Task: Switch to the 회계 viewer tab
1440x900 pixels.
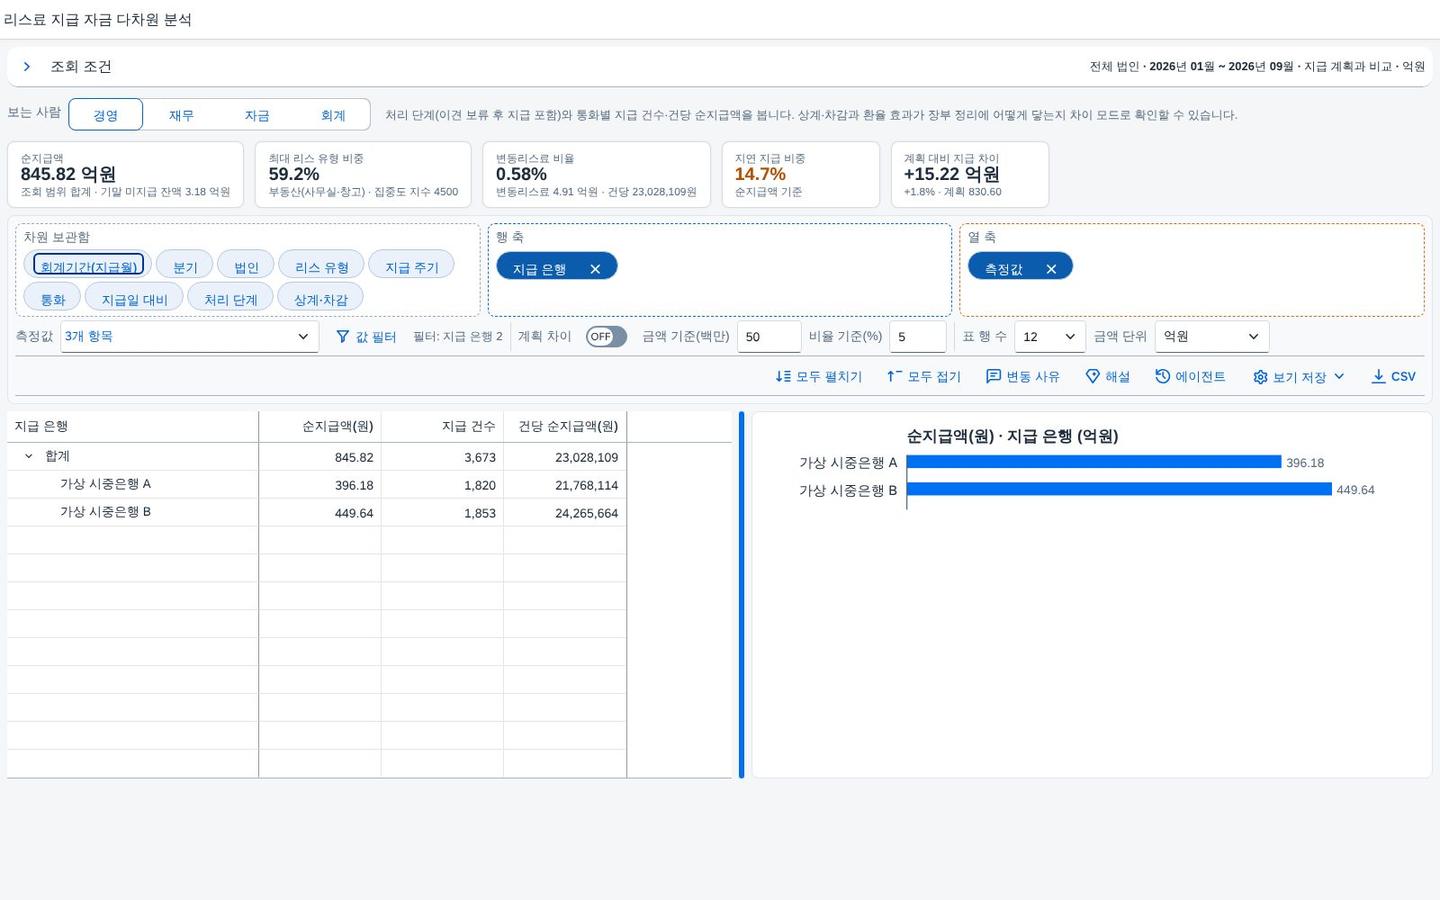Action: tap(333, 115)
